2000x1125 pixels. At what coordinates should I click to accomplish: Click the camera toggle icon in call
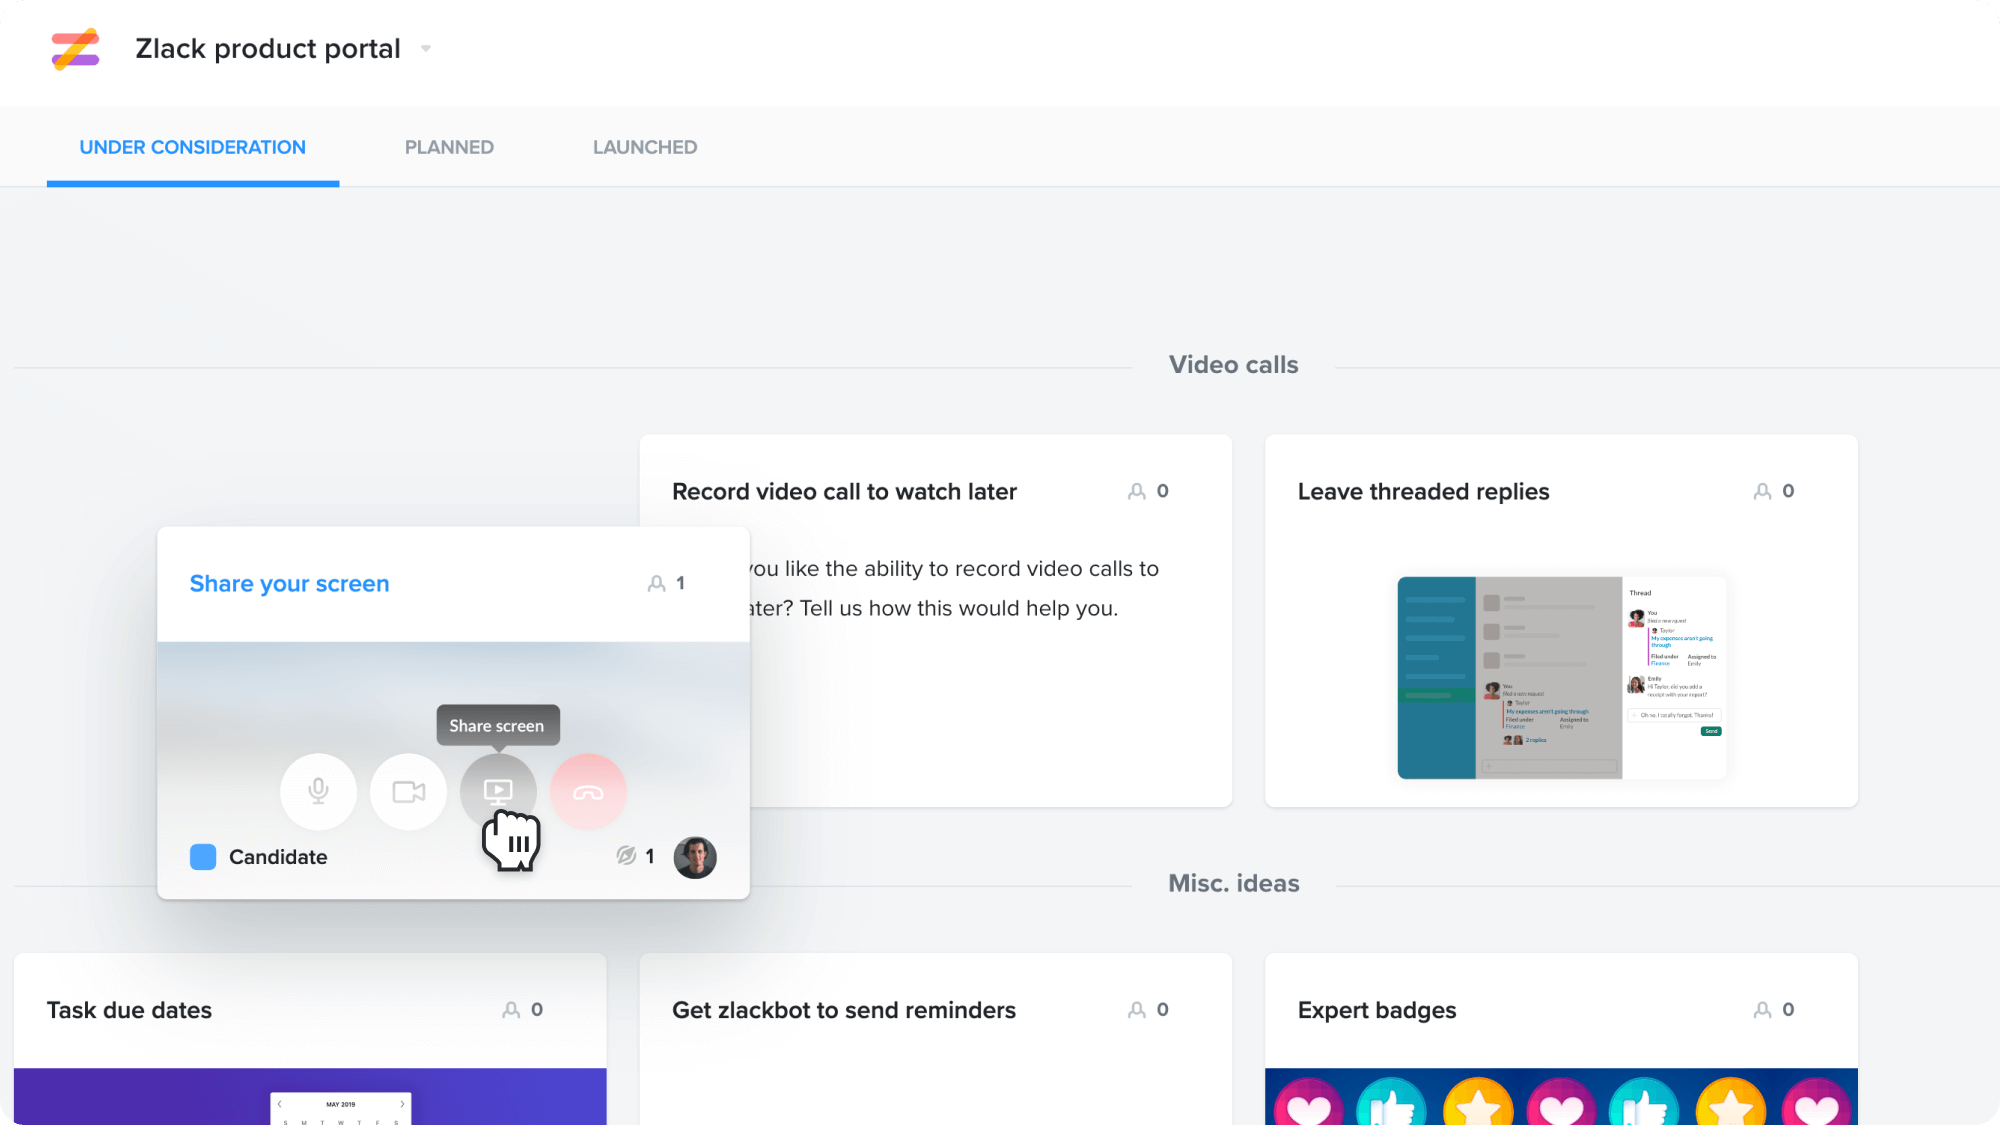pos(407,790)
